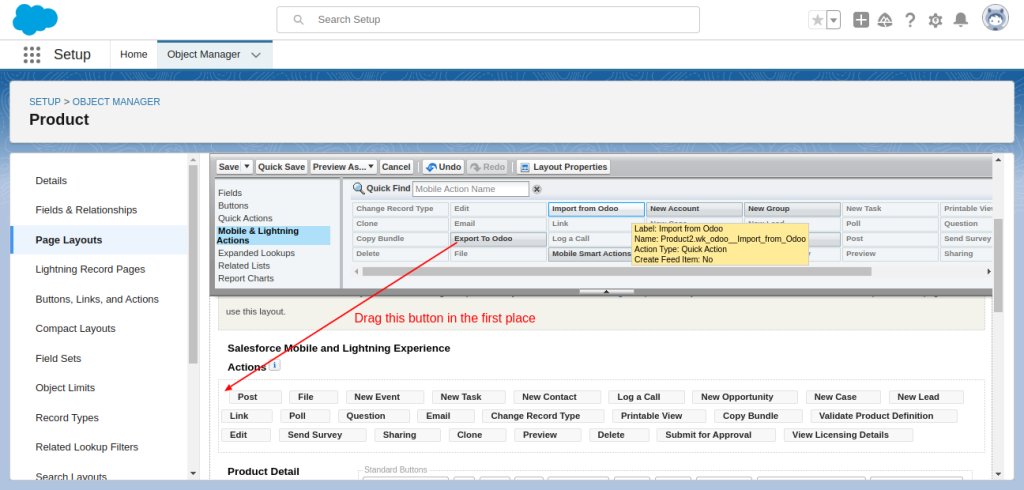This screenshot has height=490, width=1024.
Task: Open Details in the sidebar
Action: 51,180
